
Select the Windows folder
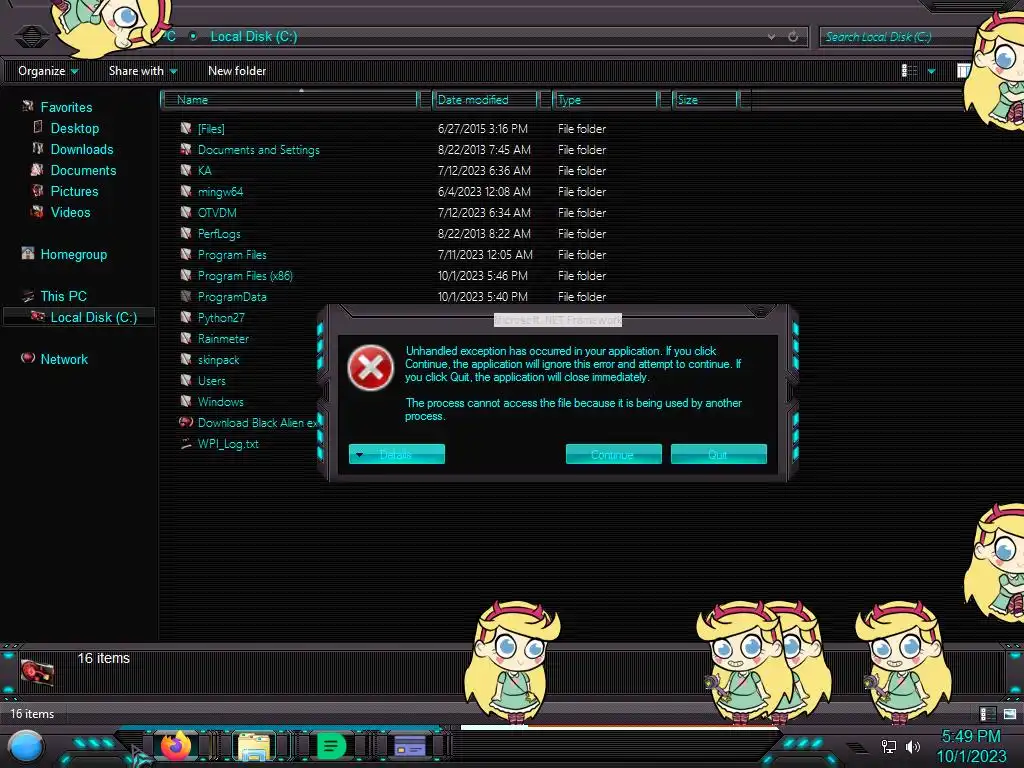220,402
